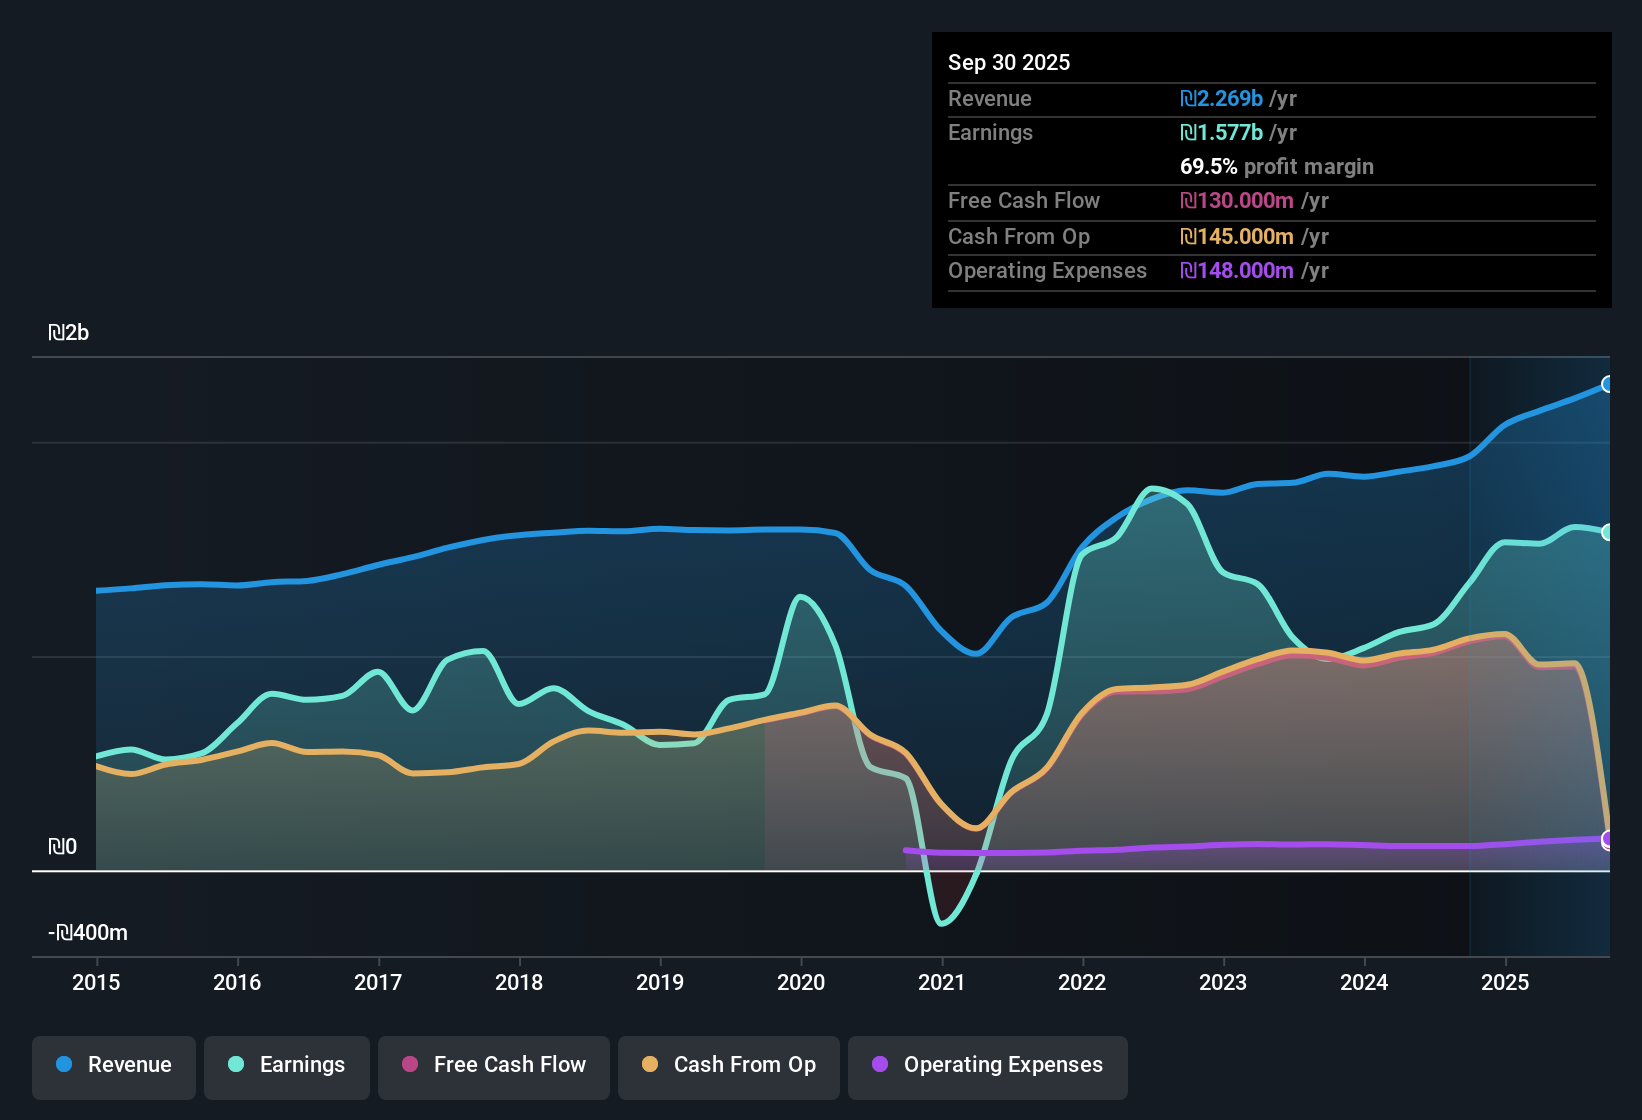Click the pink Free Cash Flow dot
Image resolution: width=1642 pixels, height=1120 pixels.
[x=410, y=1065]
